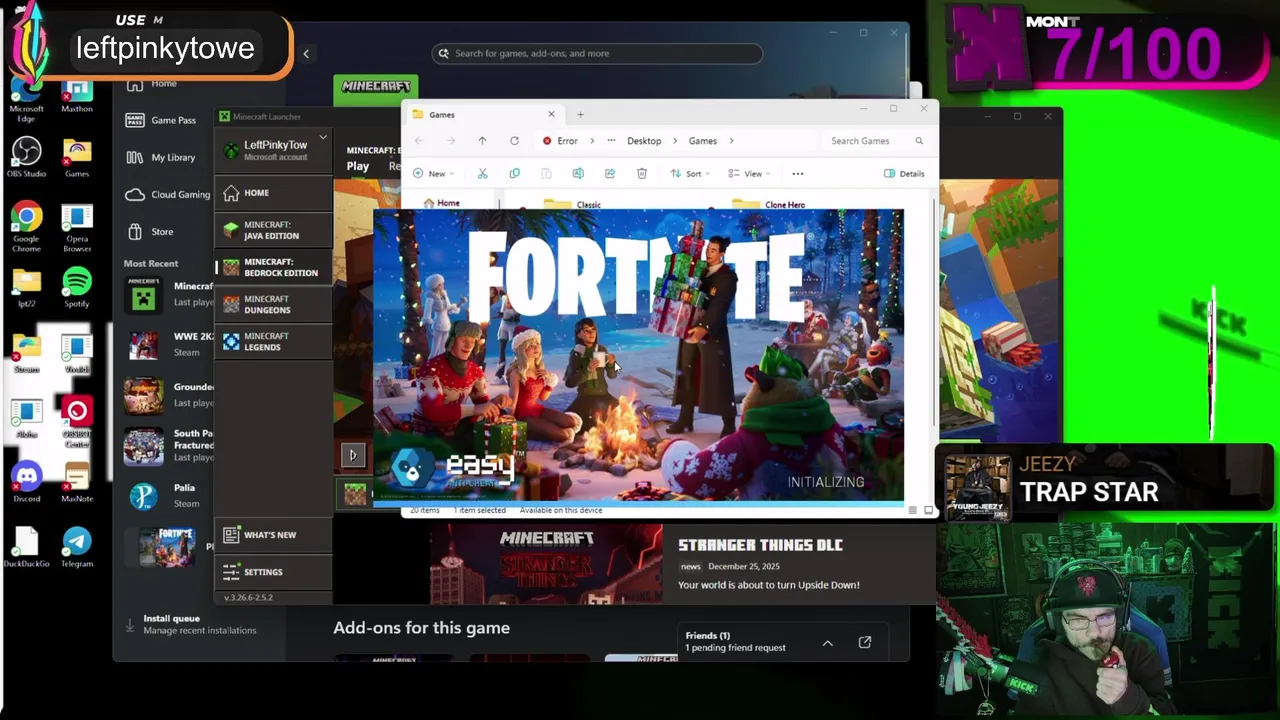Toggle the Details pane in File Explorer
This screenshot has height=720, width=1280.
[904, 173]
